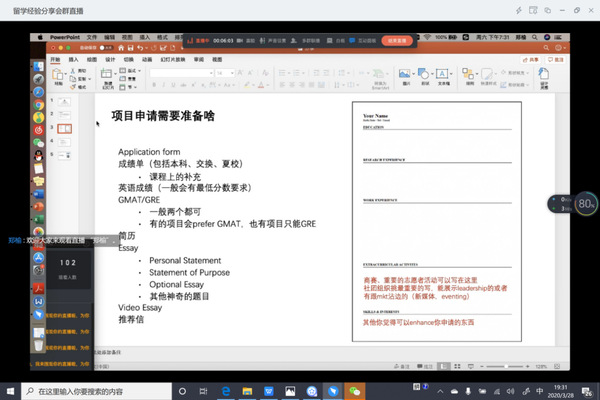Open Launchpad rocket icon in dock
The image size is (600, 400).
tap(38, 79)
